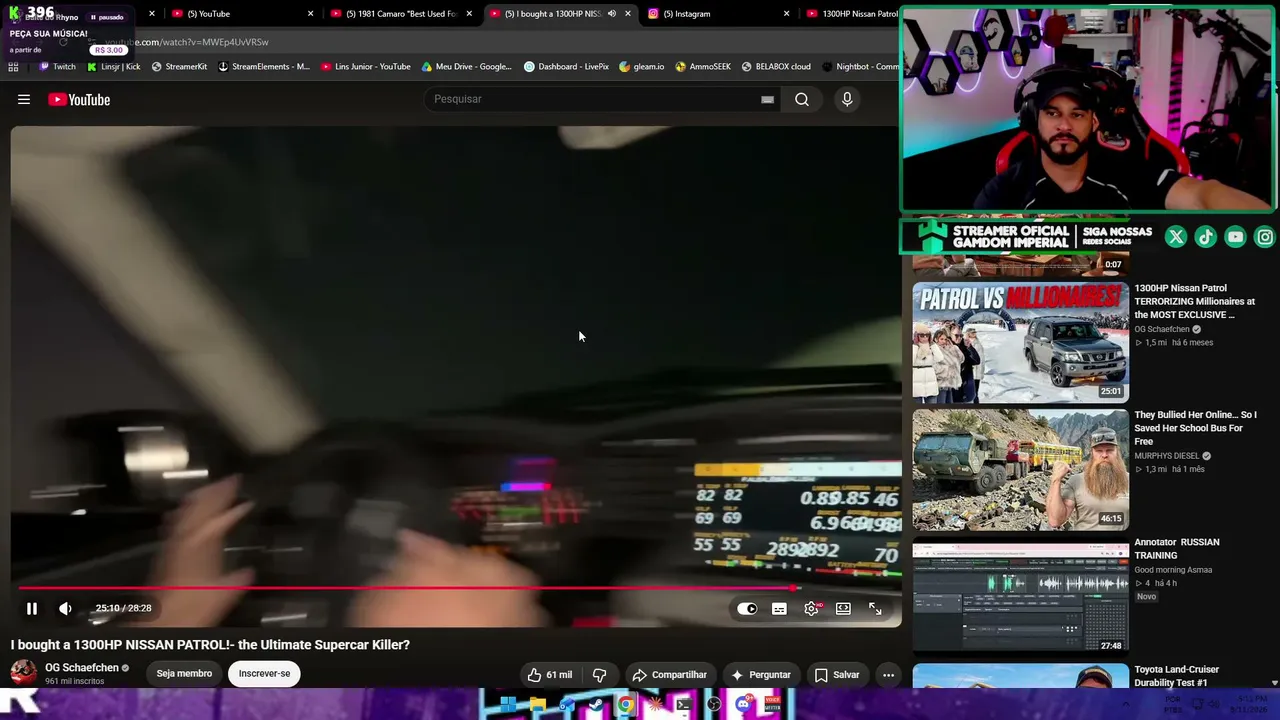Open the 'Meu Drive - Google...' bookmark
Screen dimensions: 1280x720
tap(467, 67)
